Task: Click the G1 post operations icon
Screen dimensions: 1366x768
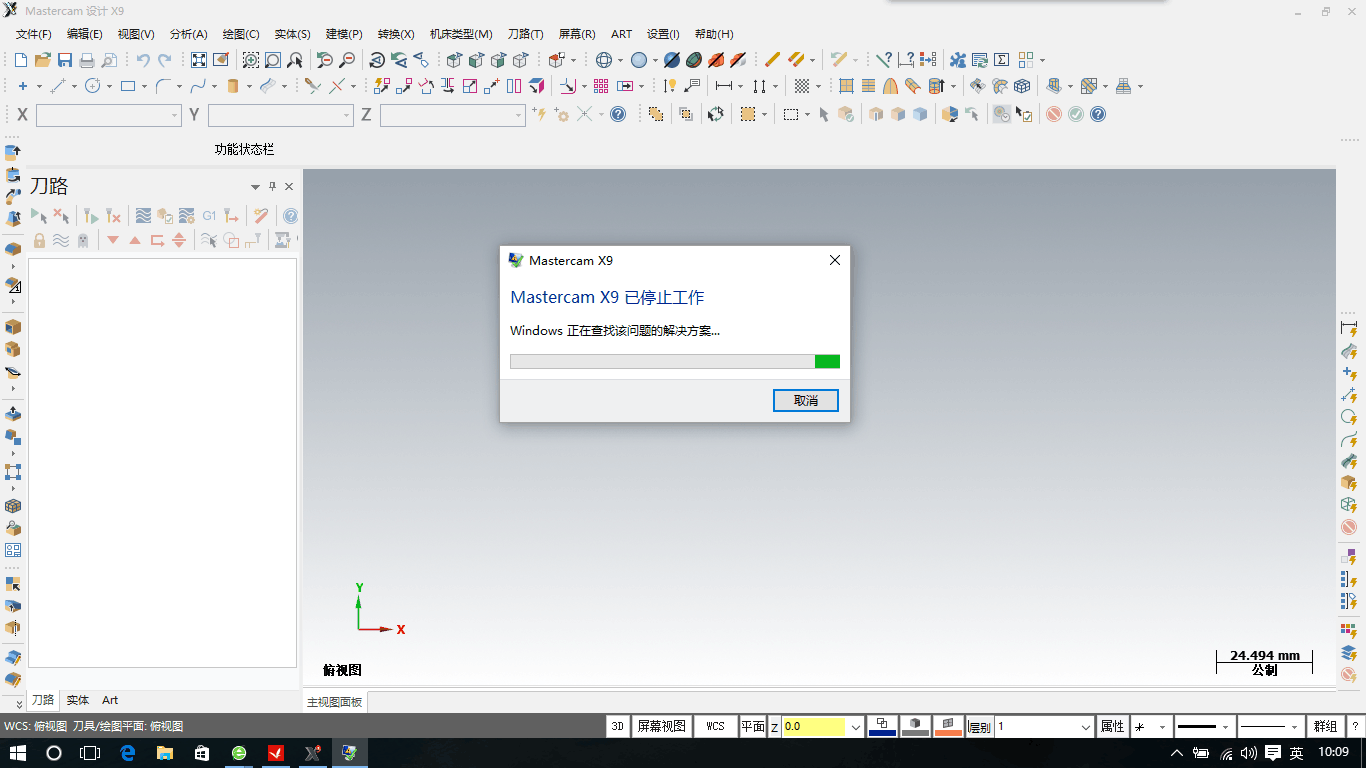Action: point(209,215)
